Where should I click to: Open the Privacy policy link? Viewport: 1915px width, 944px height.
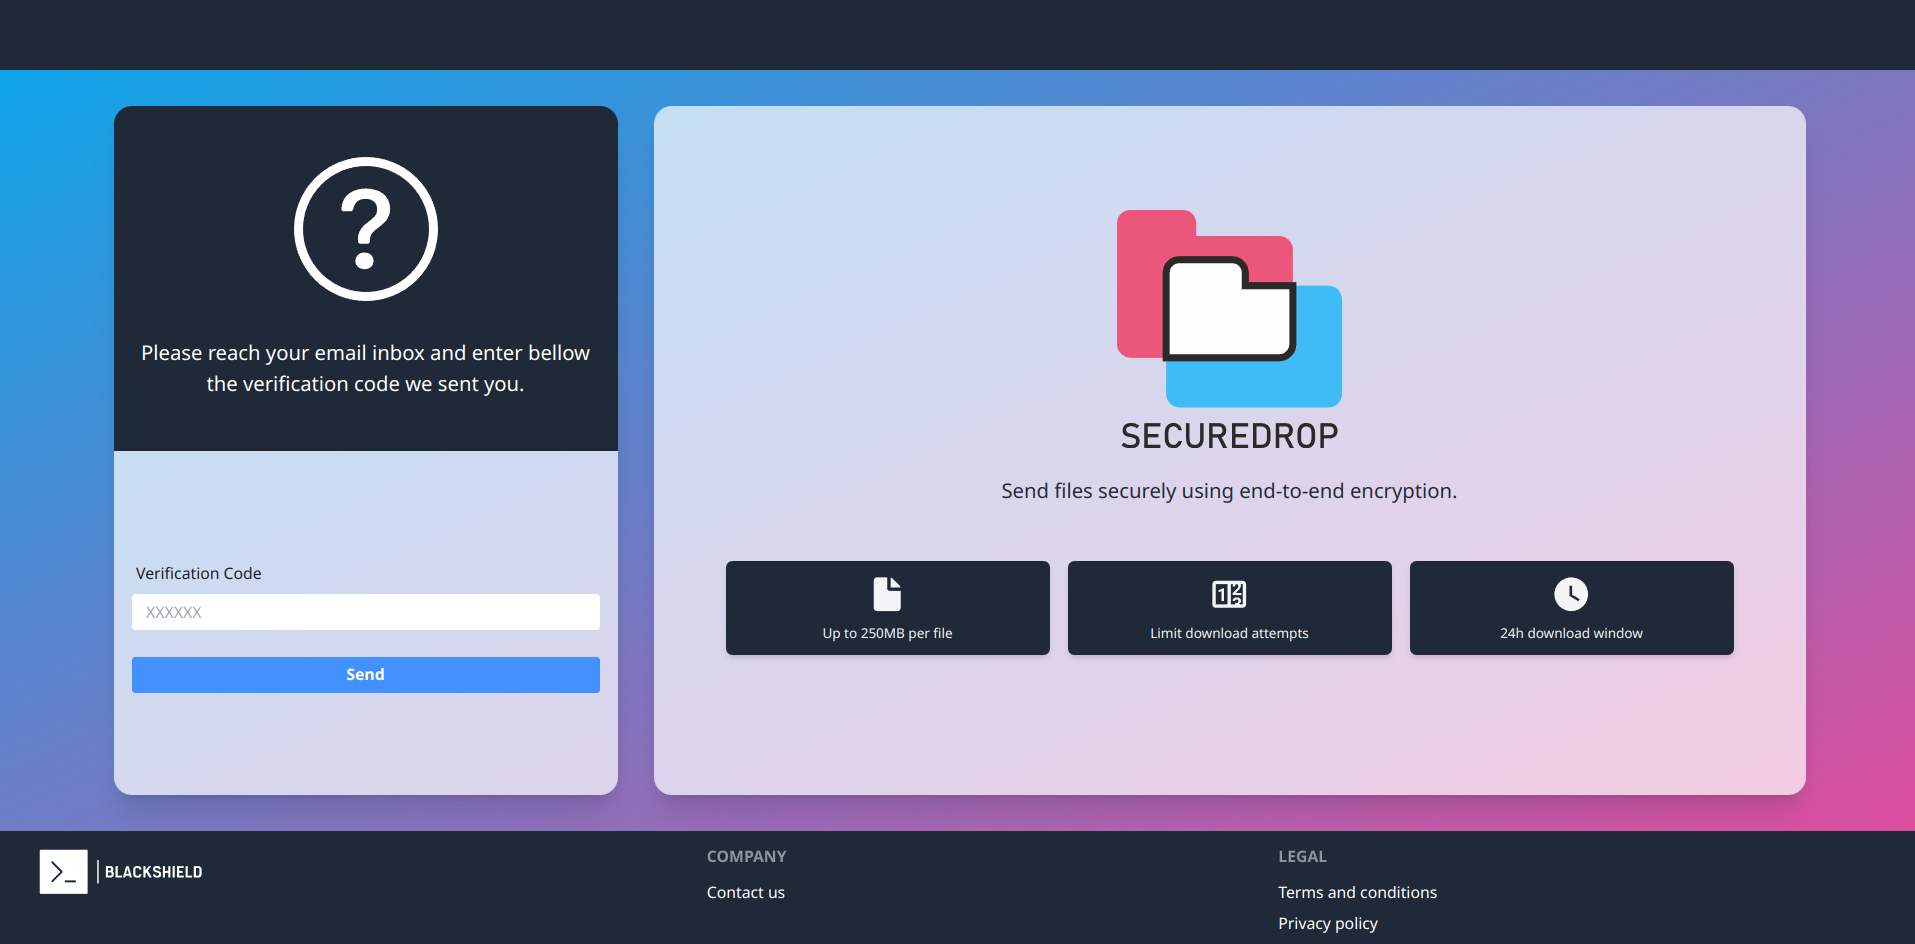[1328, 923]
